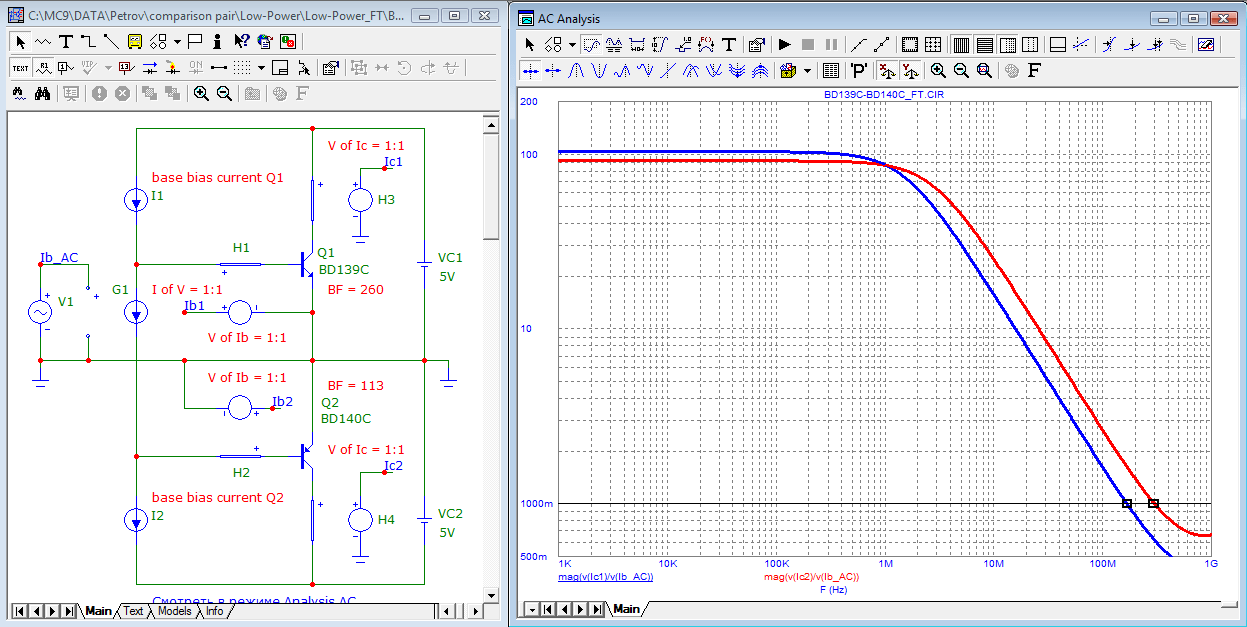Activate the Info mode tool
The image size is (1247, 627).
point(218,41)
